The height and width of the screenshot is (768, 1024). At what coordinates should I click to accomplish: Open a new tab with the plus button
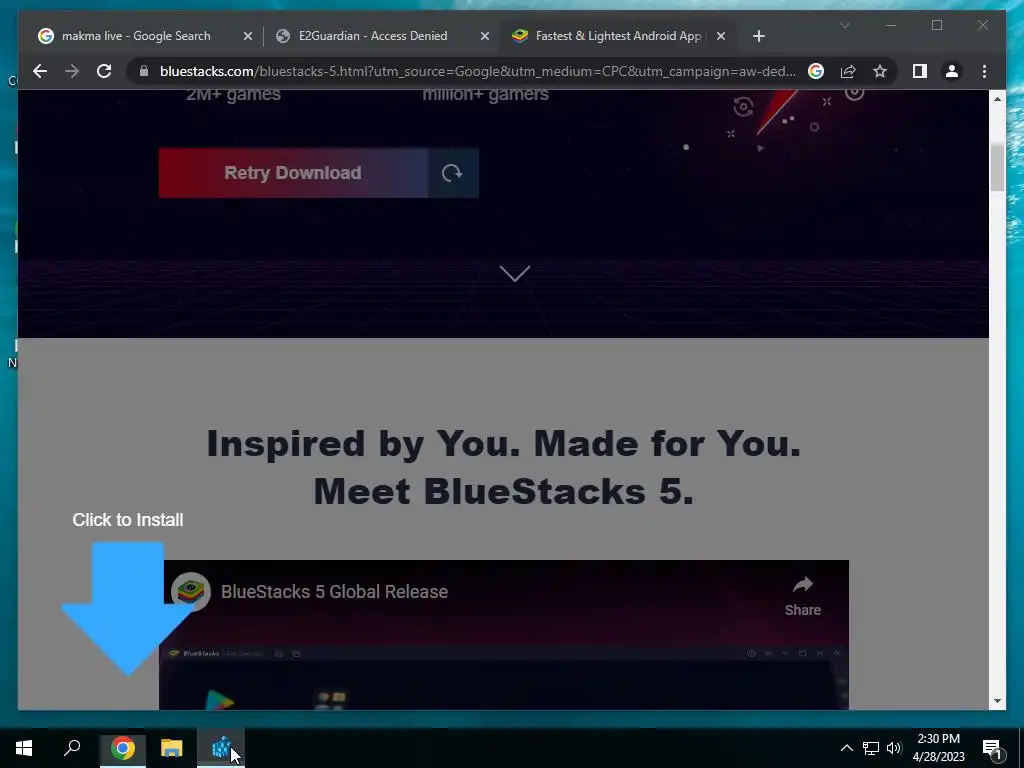tap(758, 36)
